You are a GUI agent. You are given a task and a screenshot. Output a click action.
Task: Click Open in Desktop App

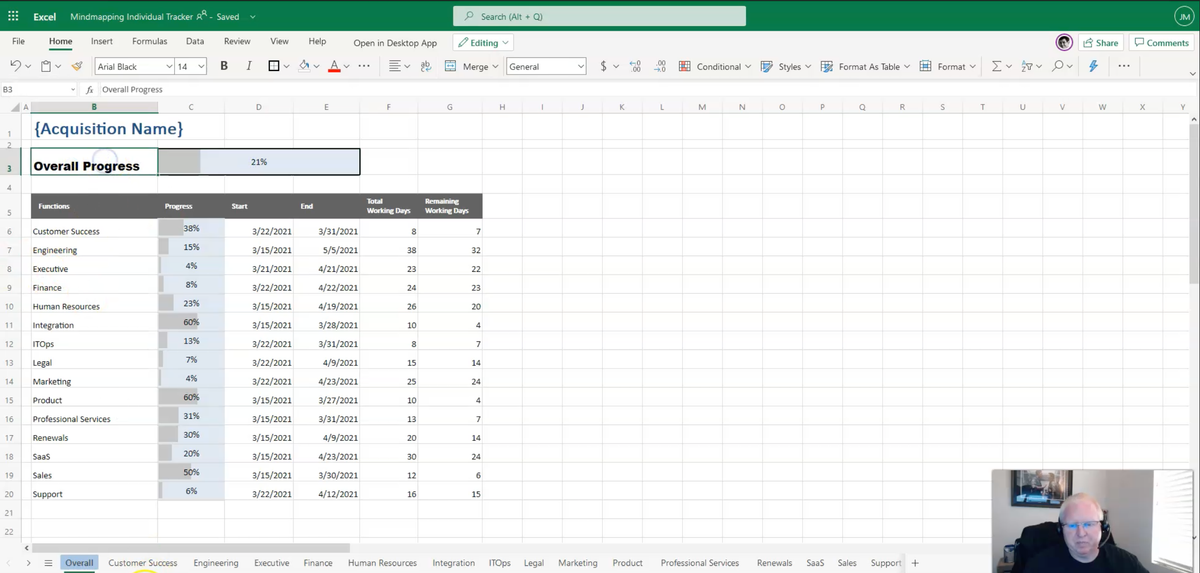click(395, 43)
